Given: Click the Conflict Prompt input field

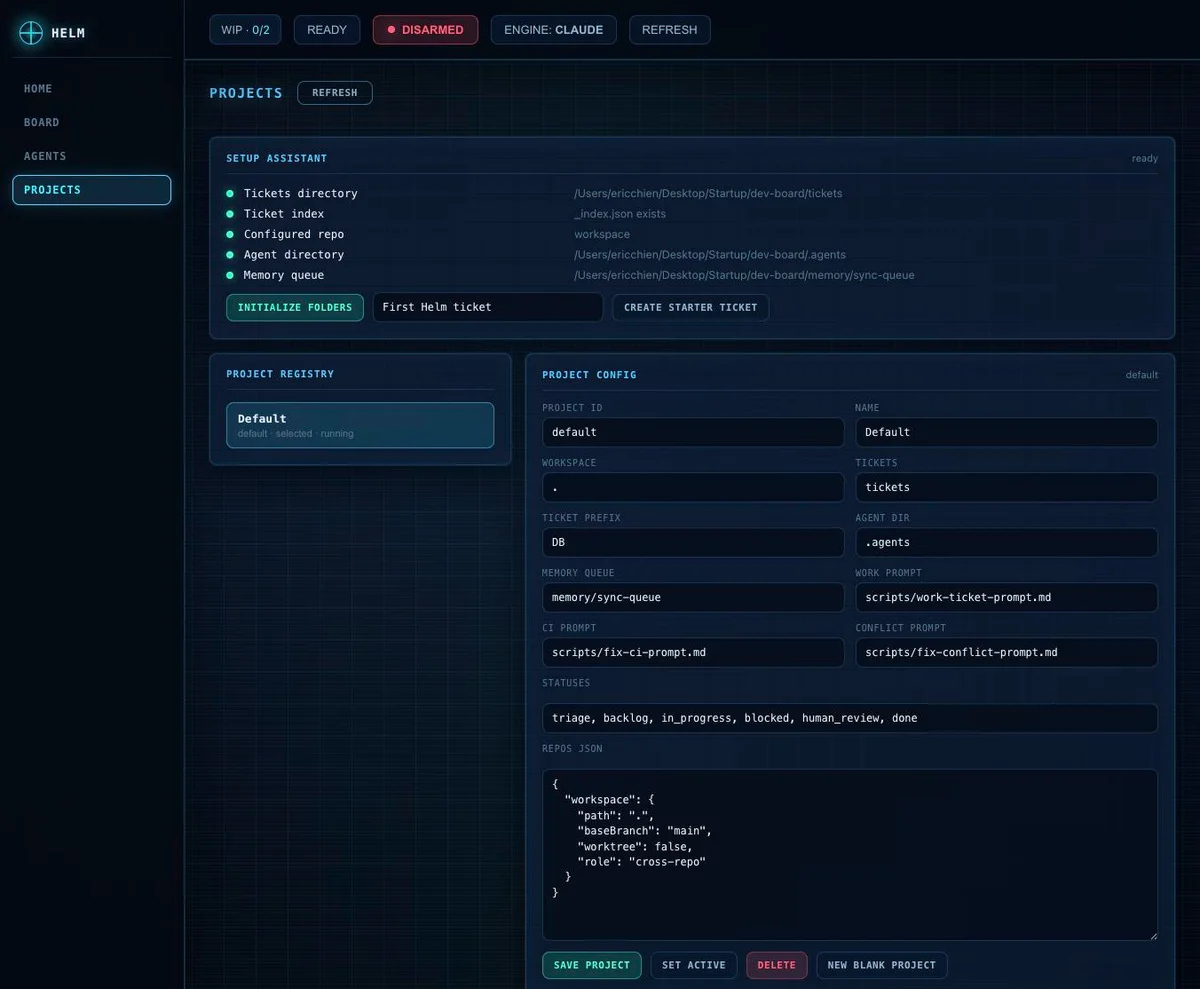Looking at the screenshot, I should (x=1006, y=652).
